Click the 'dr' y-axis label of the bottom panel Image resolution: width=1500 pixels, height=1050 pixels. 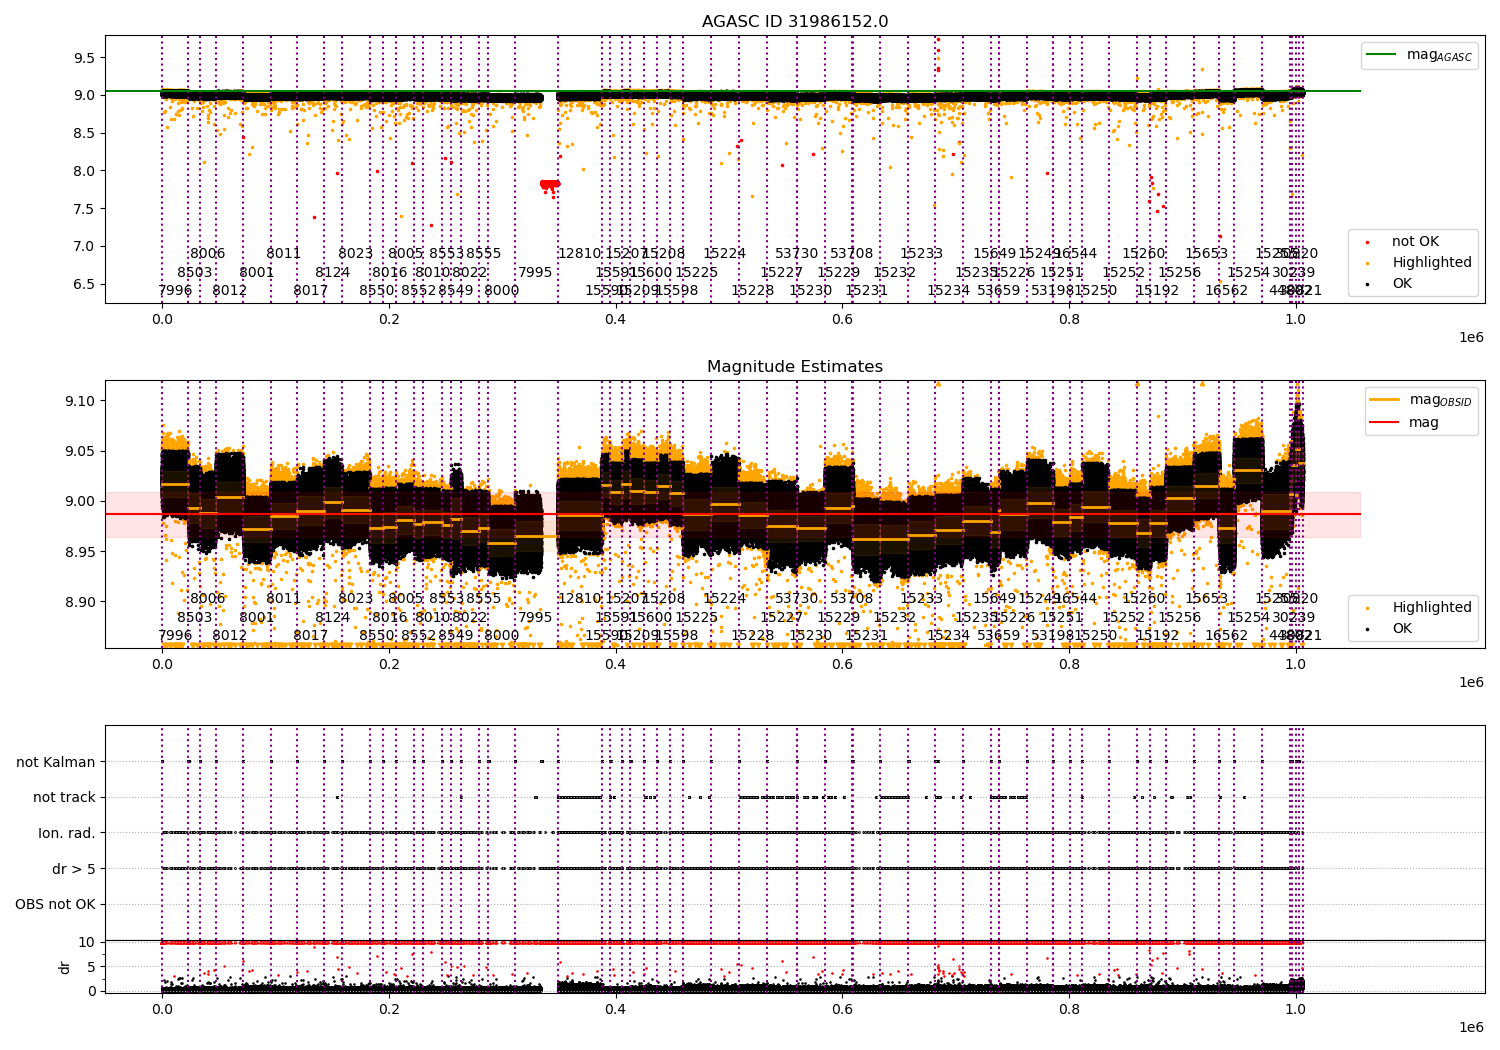pyautogui.click(x=64, y=967)
